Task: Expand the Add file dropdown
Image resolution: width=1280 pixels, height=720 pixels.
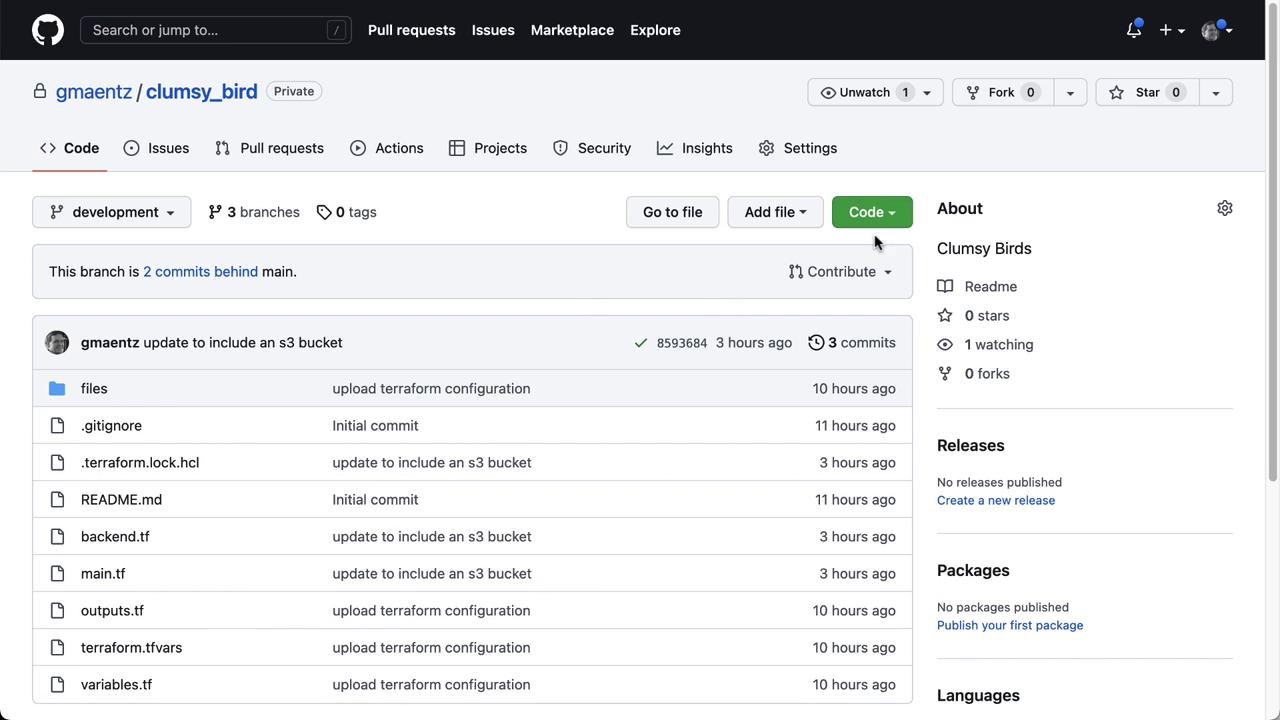Action: 774,212
